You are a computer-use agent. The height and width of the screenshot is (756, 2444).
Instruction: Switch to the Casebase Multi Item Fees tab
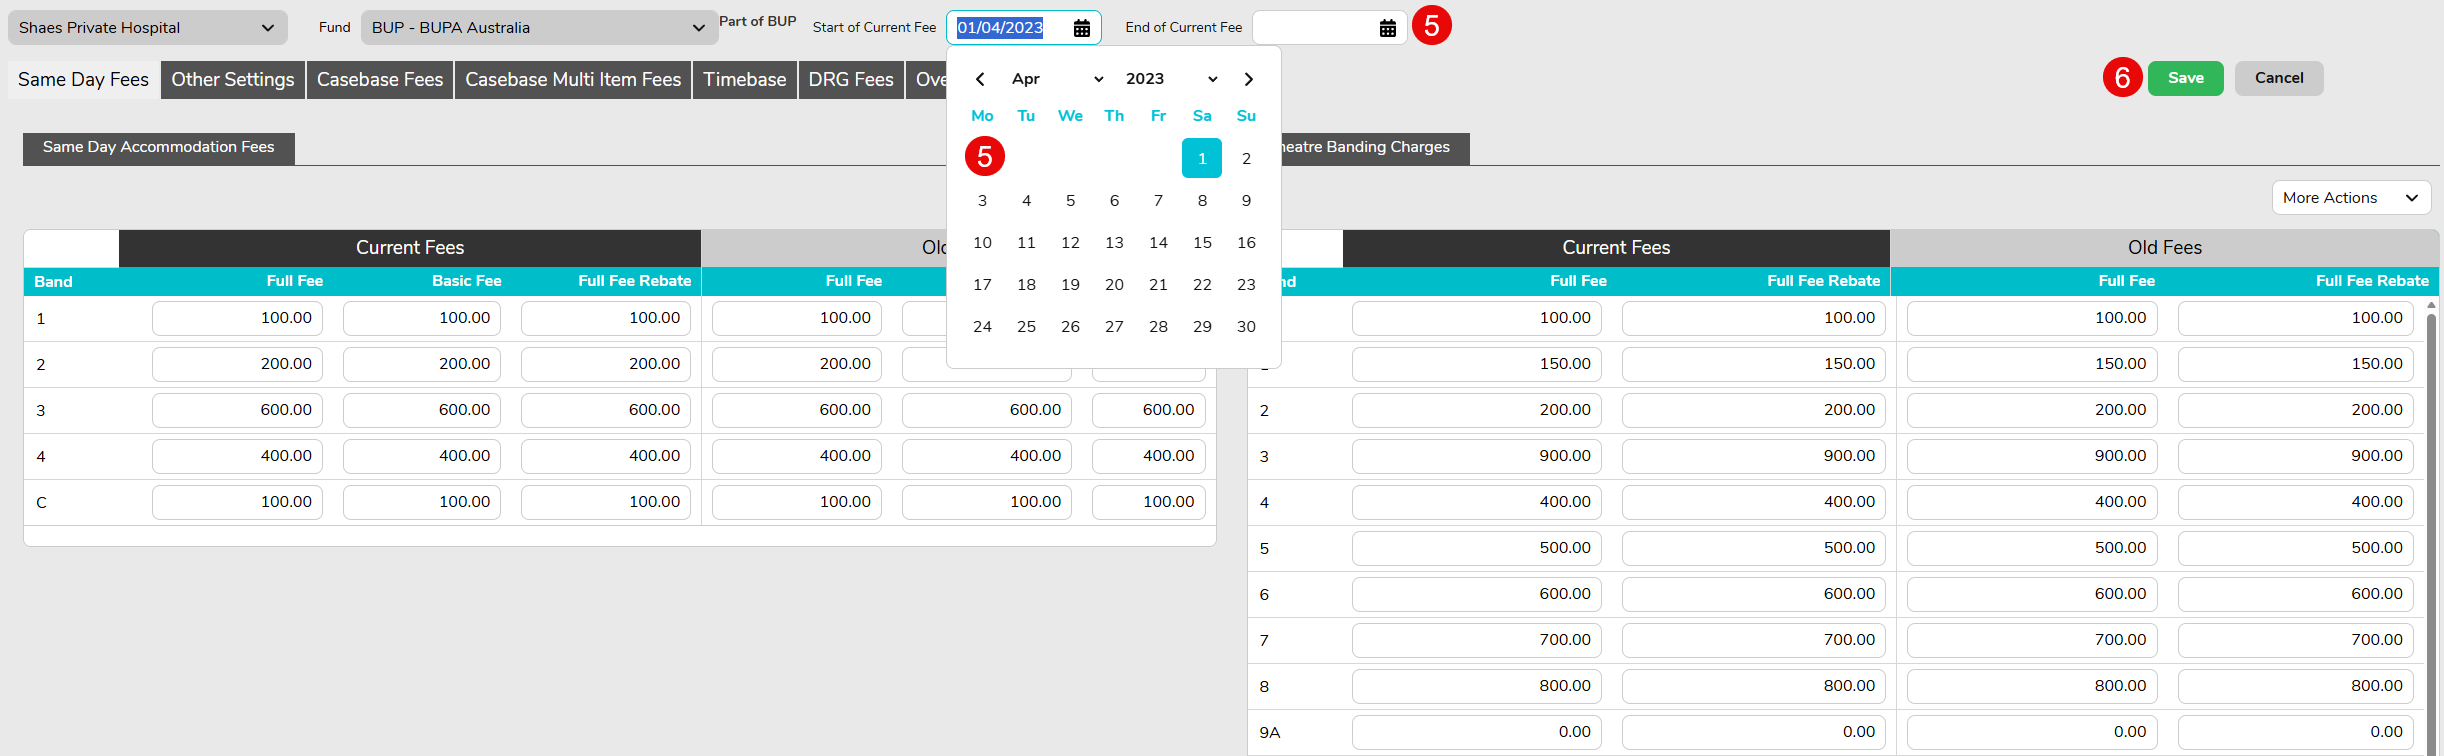click(x=573, y=80)
